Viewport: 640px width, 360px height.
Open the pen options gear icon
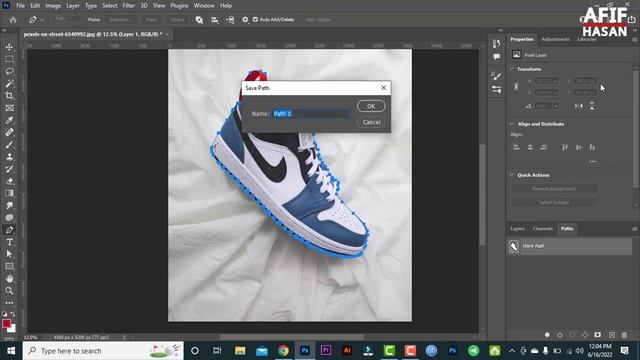245,20
